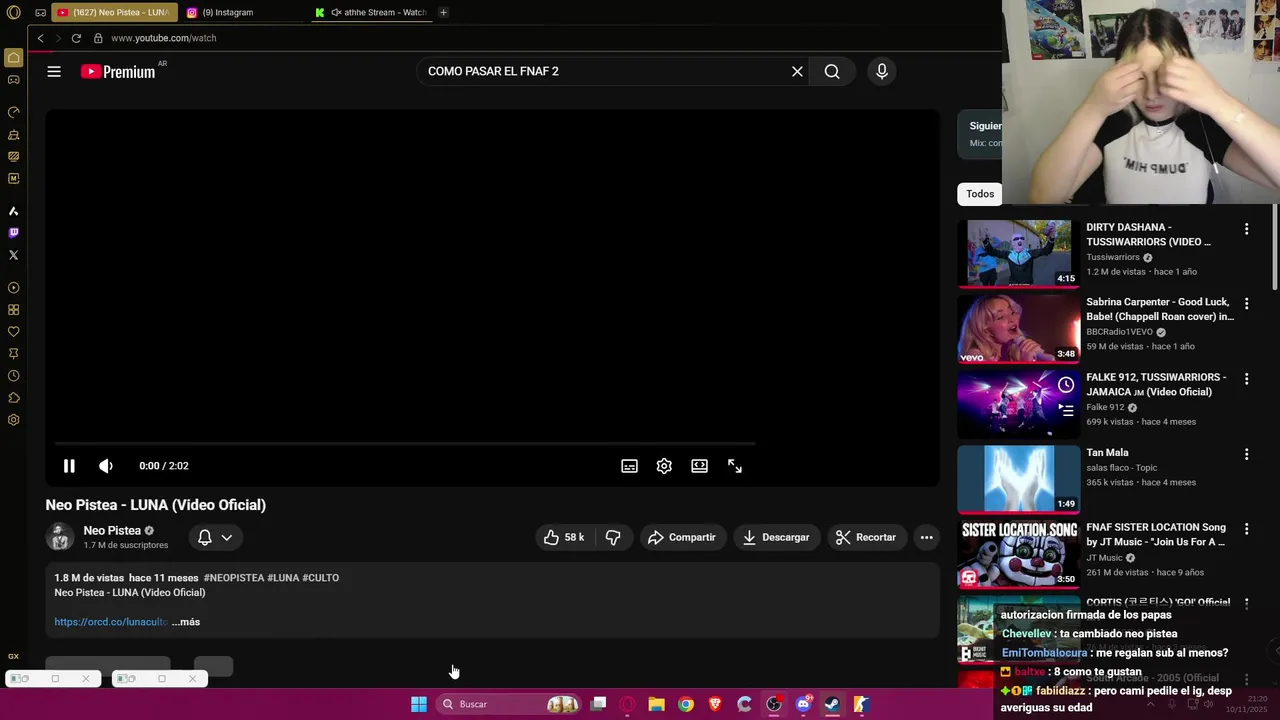
Task: Select the 'Todos' filter chip
Action: [x=980, y=194]
